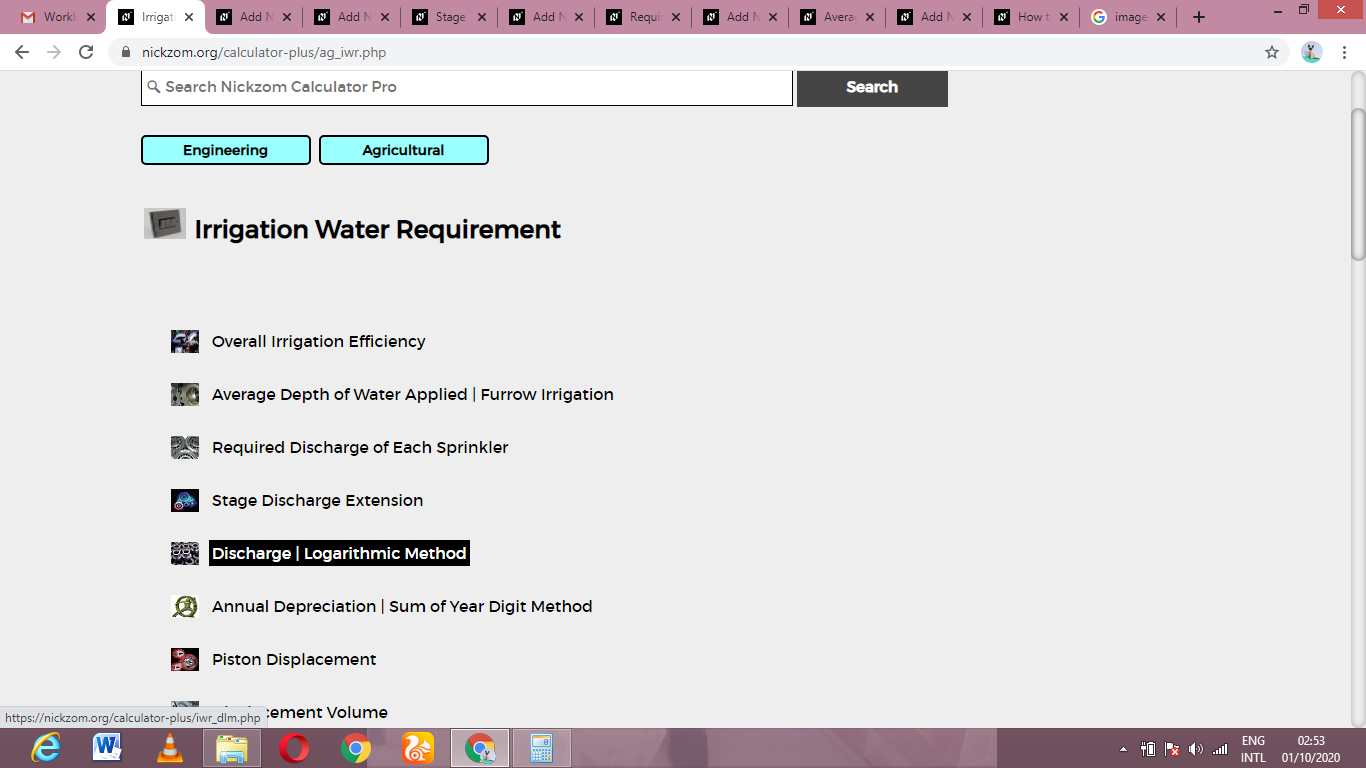The height and width of the screenshot is (768, 1366).
Task: Open Calculator from the taskbar
Action: [x=542, y=748]
